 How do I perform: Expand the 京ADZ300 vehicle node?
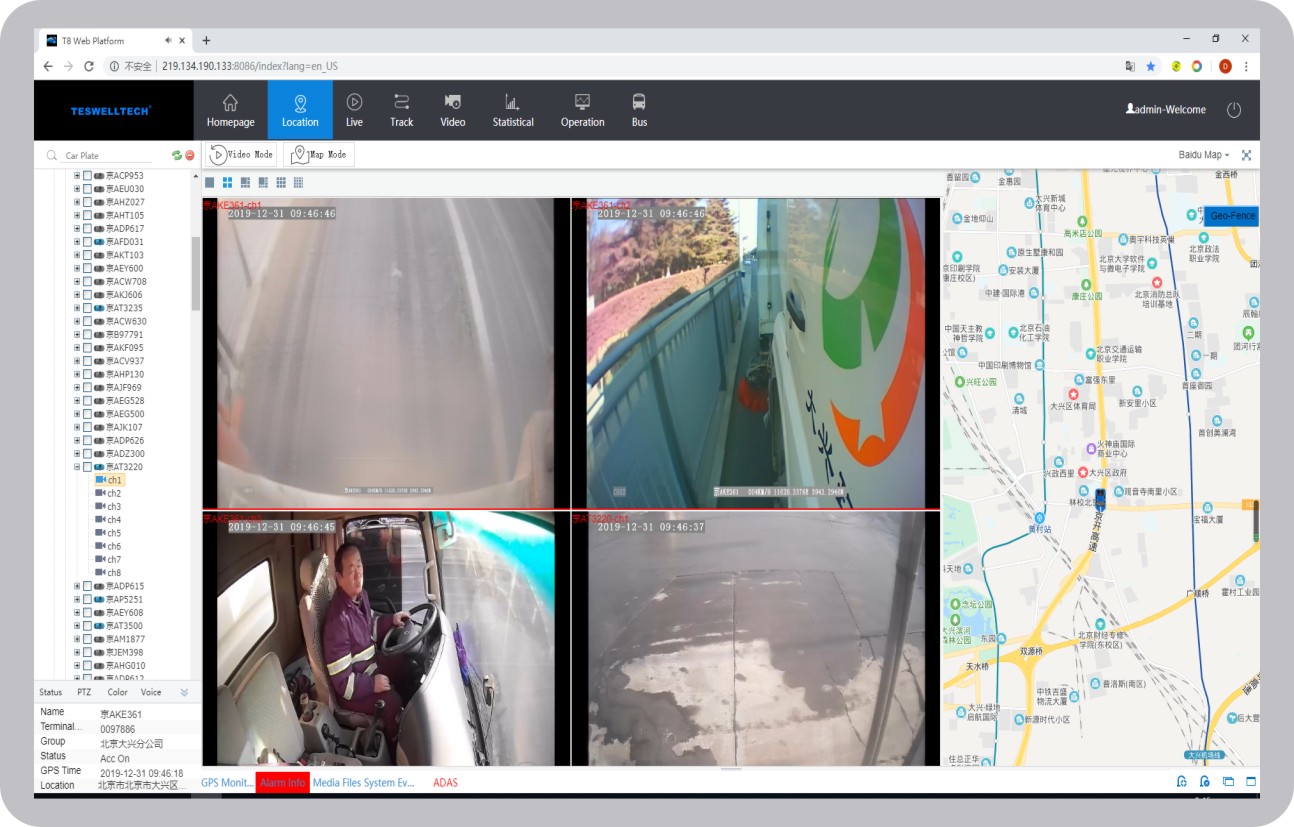click(77, 454)
